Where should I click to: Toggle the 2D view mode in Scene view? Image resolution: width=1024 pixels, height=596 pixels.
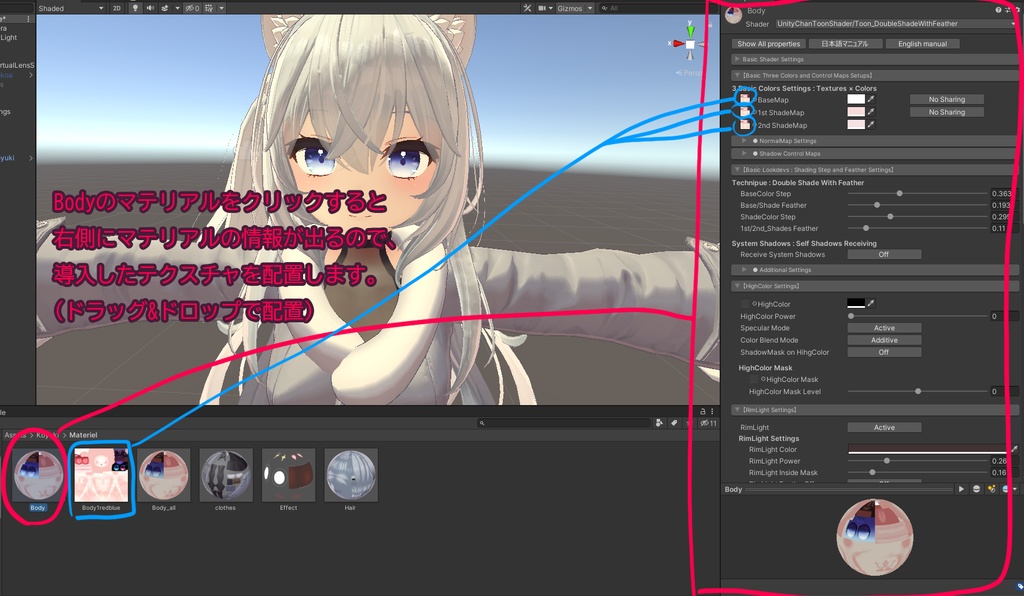pyautogui.click(x=117, y=8)
